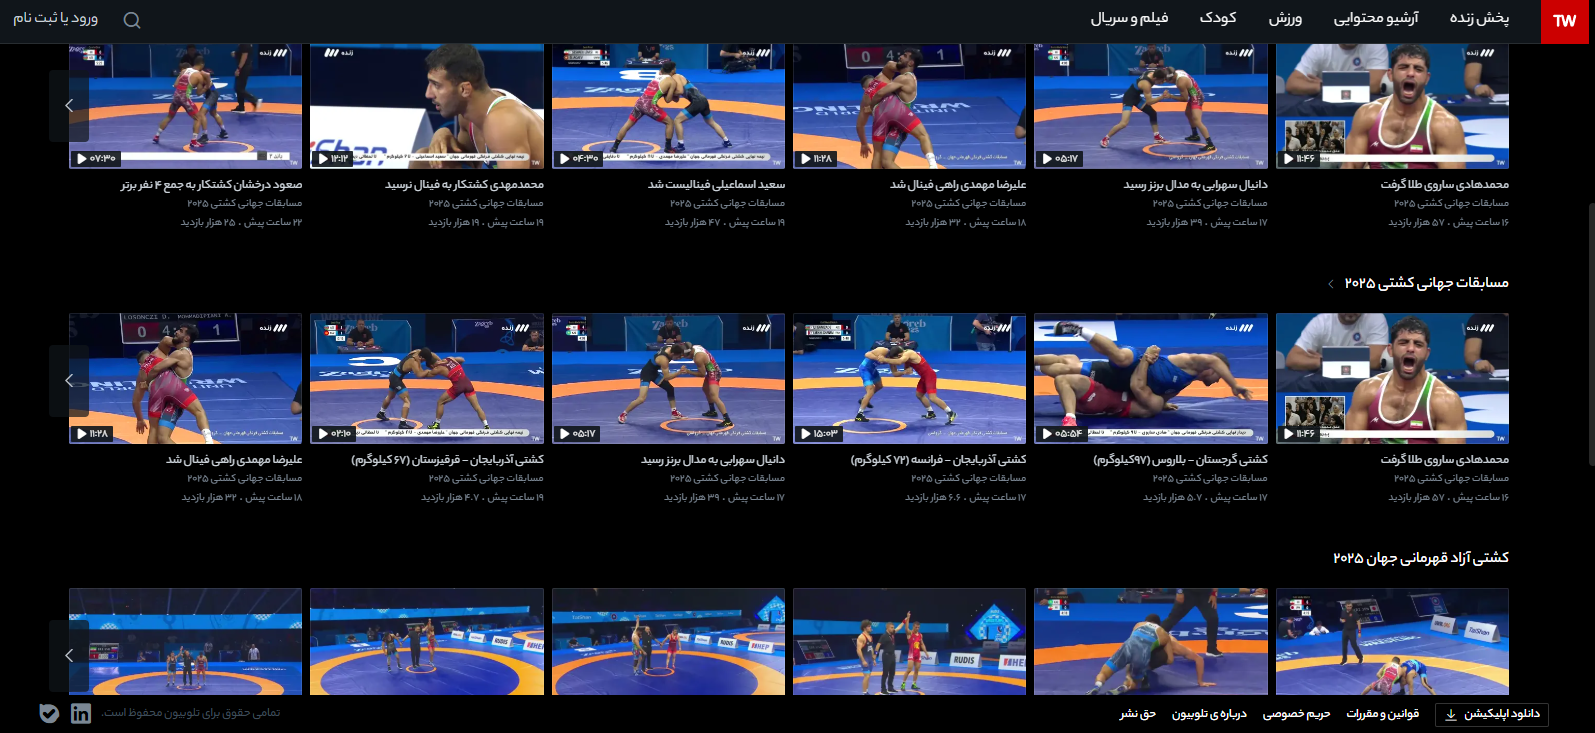
Task: Click the مسابقات جهانی کشتی ۲۰۲۵ carousel left chevron
Action: 69,381
